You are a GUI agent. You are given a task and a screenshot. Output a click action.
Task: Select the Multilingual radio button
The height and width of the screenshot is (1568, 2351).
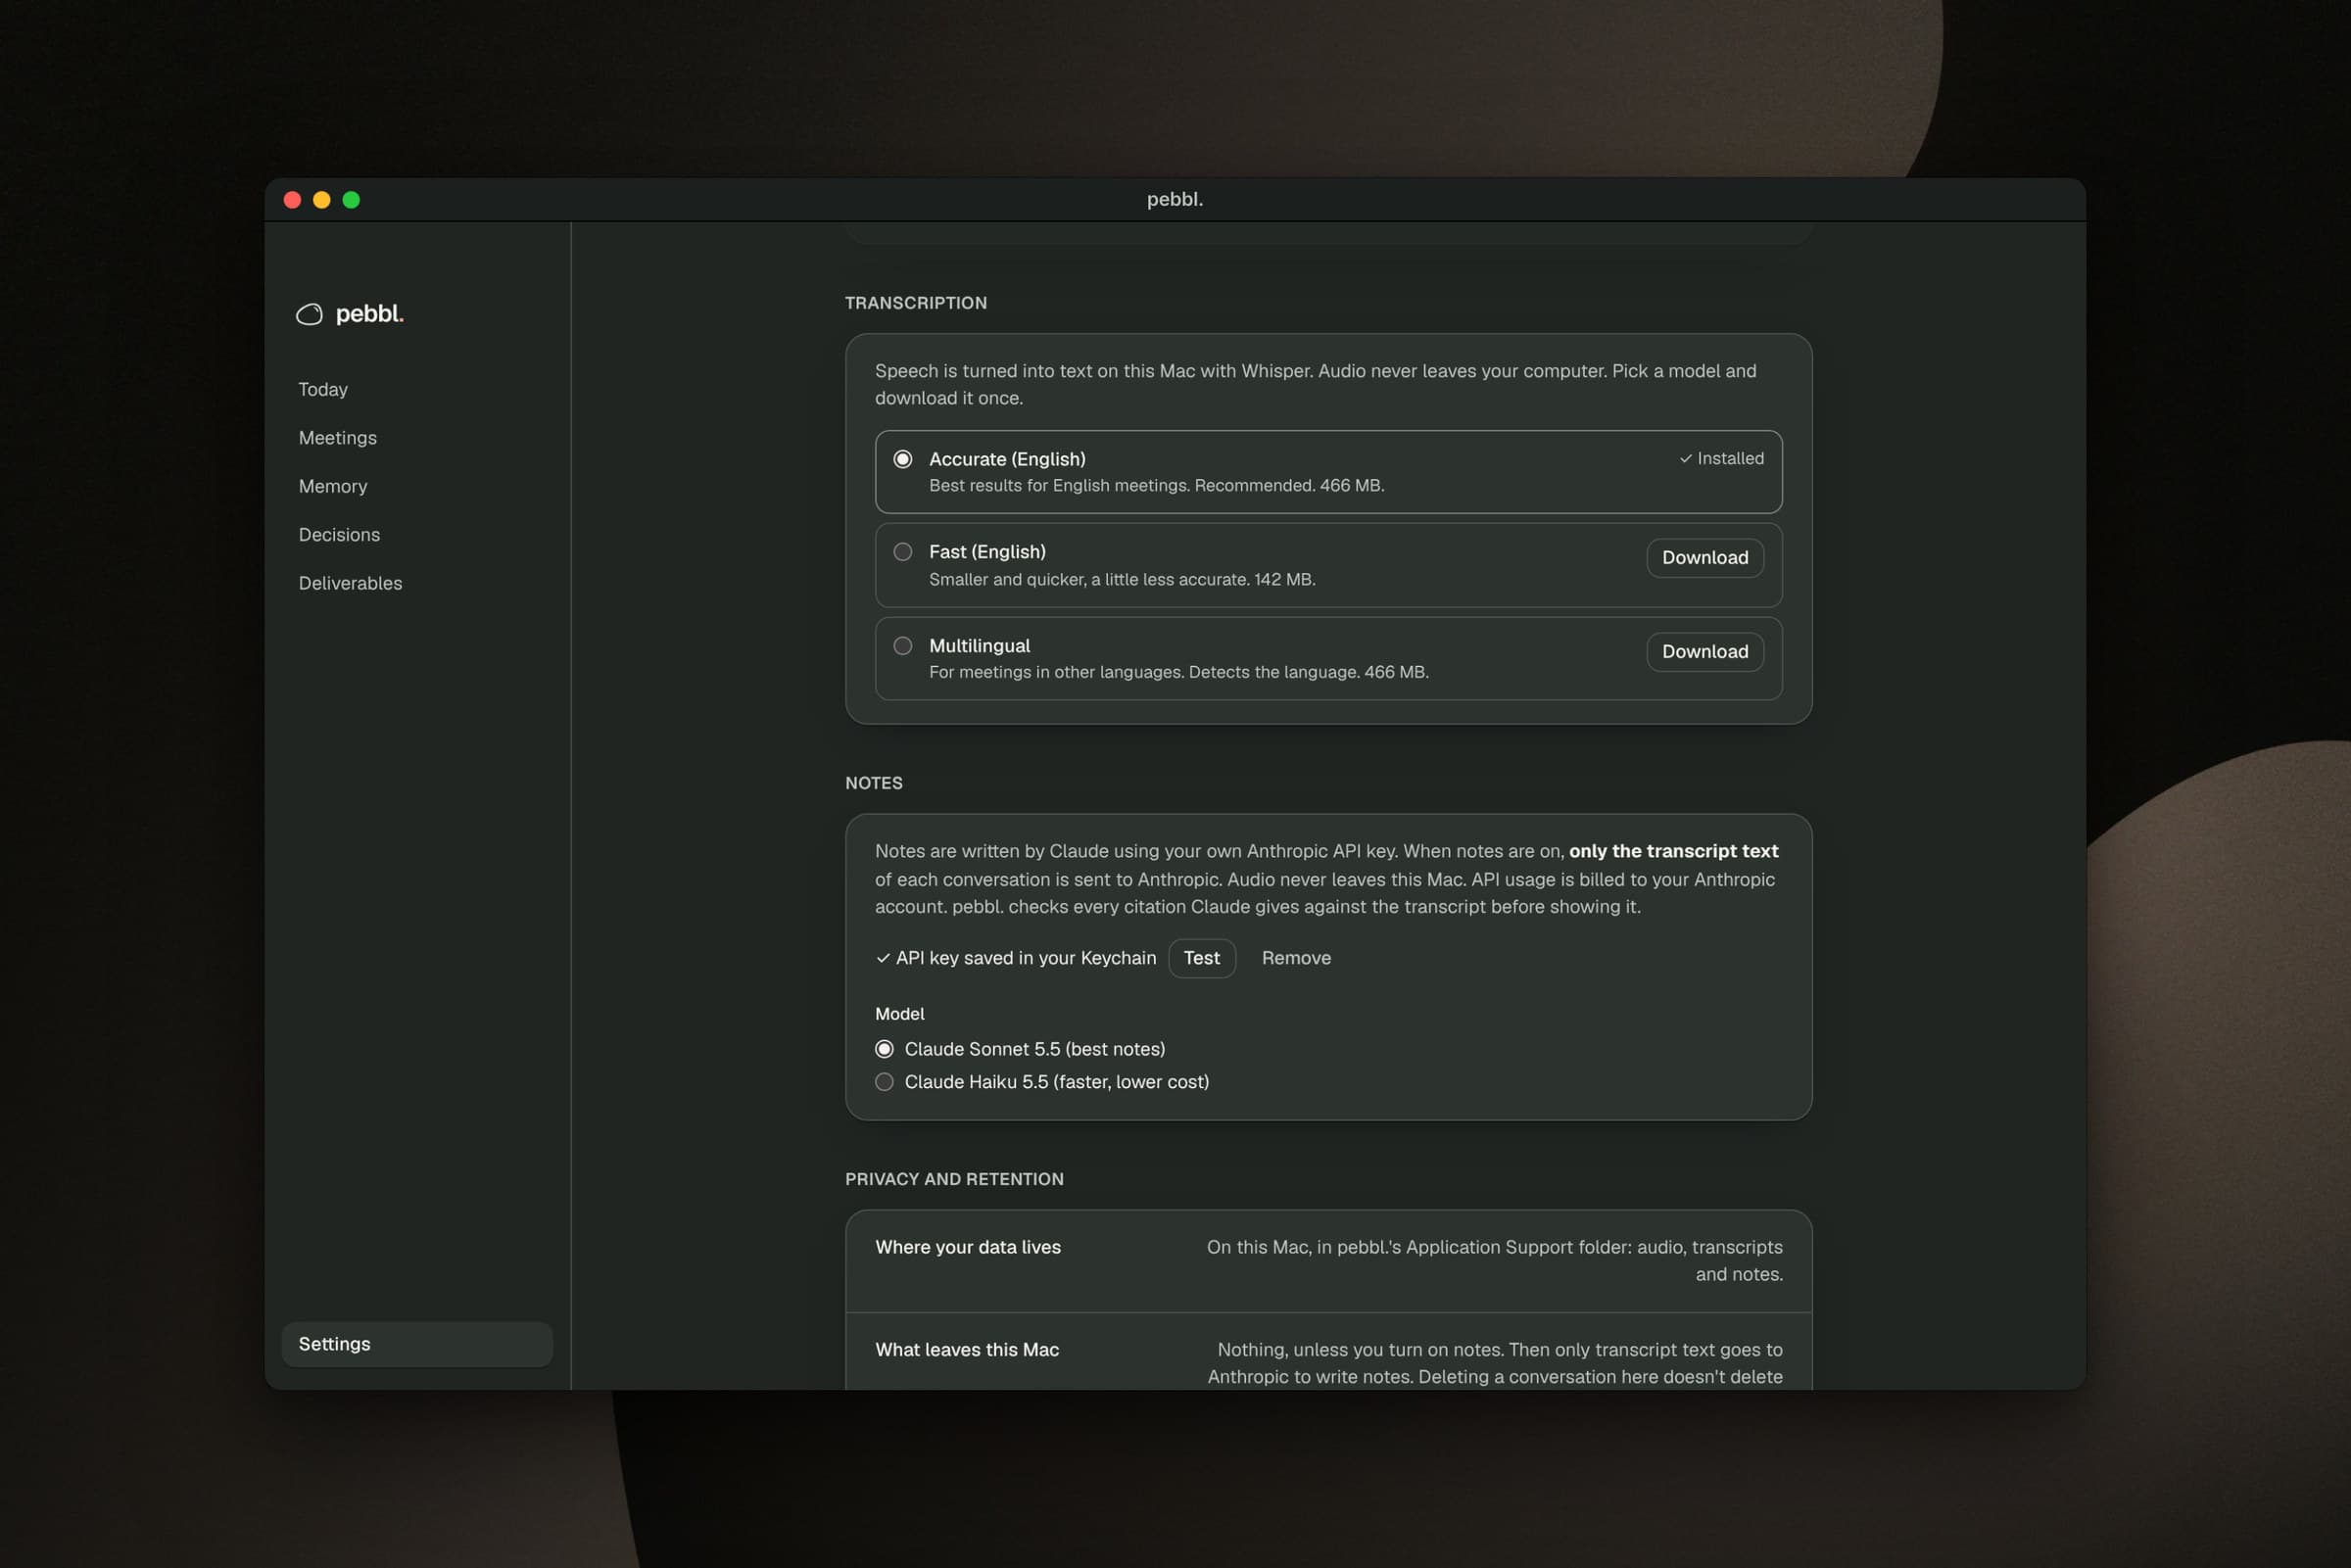pyautogui.click(x=903, y=646)
